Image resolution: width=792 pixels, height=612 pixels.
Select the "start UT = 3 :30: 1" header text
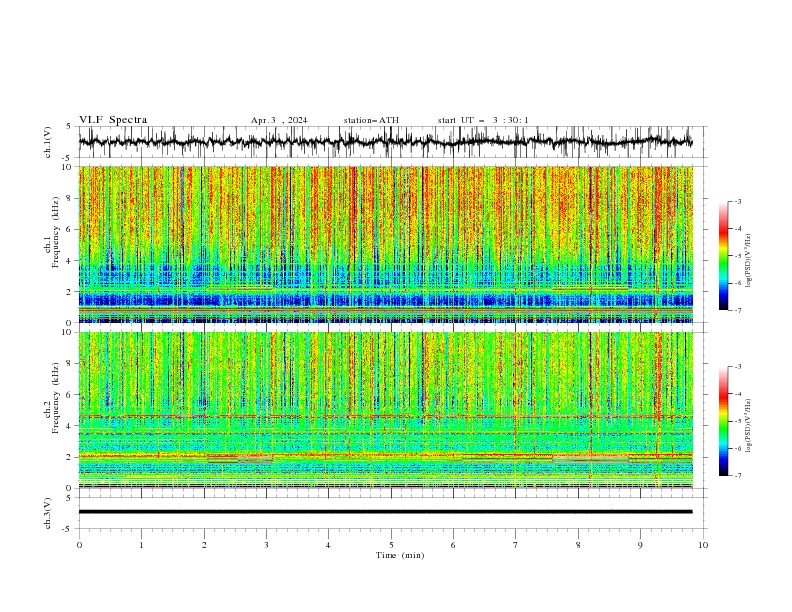(x=483, y=120)
